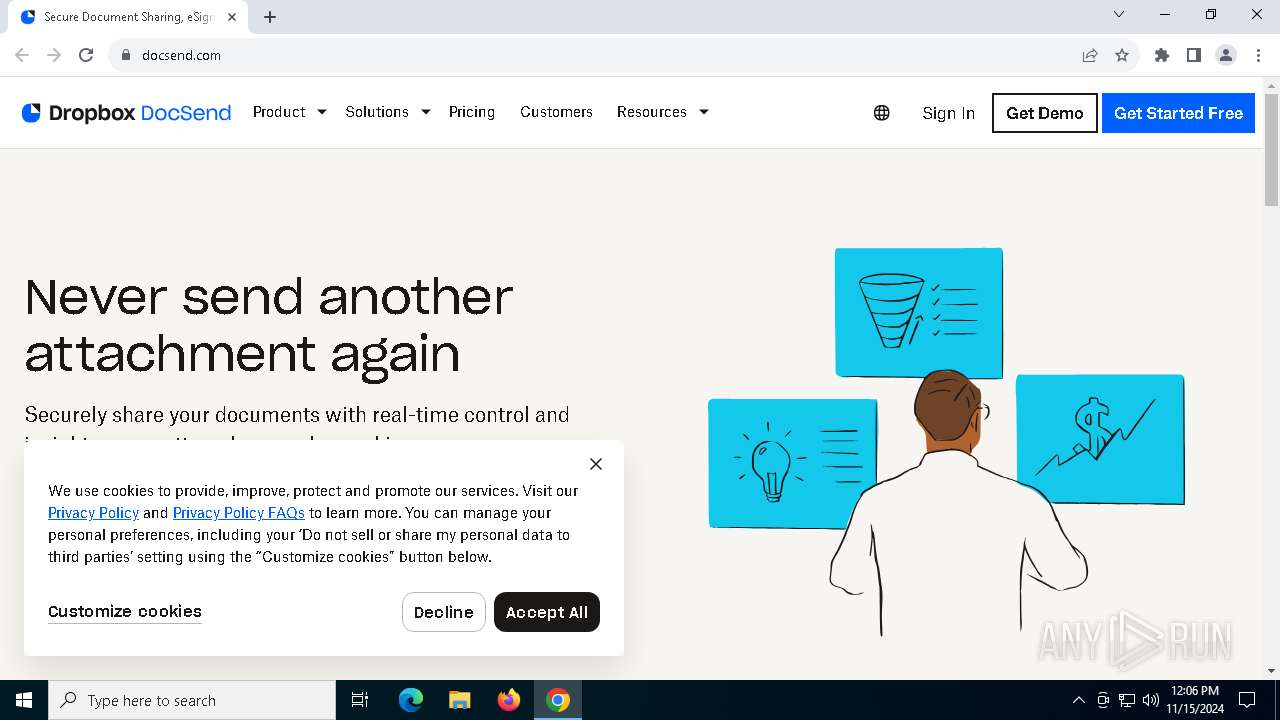Expand the Solutions menu arrow
This screenshot has height=720, width=1280.
click(425, 112)
